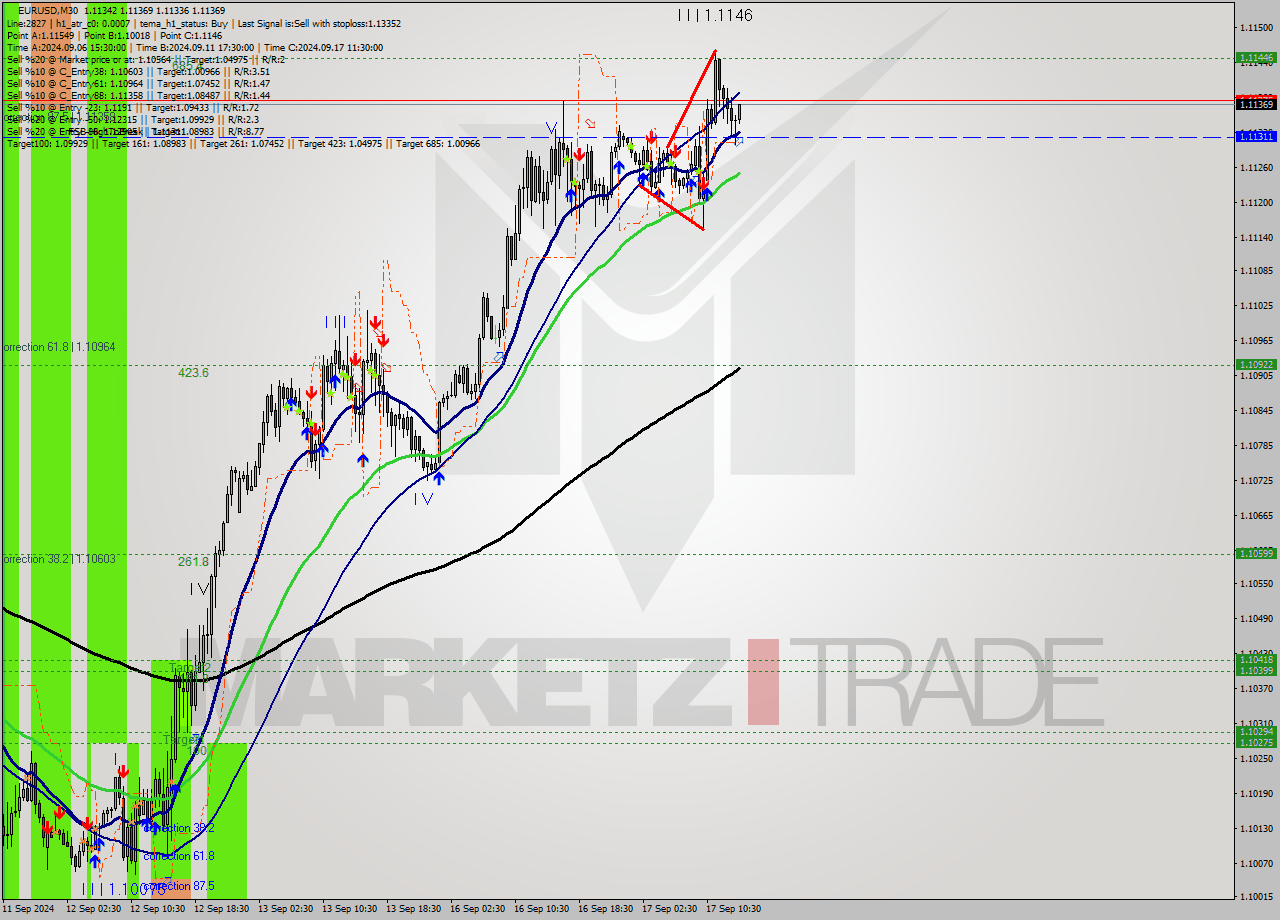Click the green 1.10418 price tag
Image resolution: width=1280 pixels, height=920 pixels.
coord(1255,659)
